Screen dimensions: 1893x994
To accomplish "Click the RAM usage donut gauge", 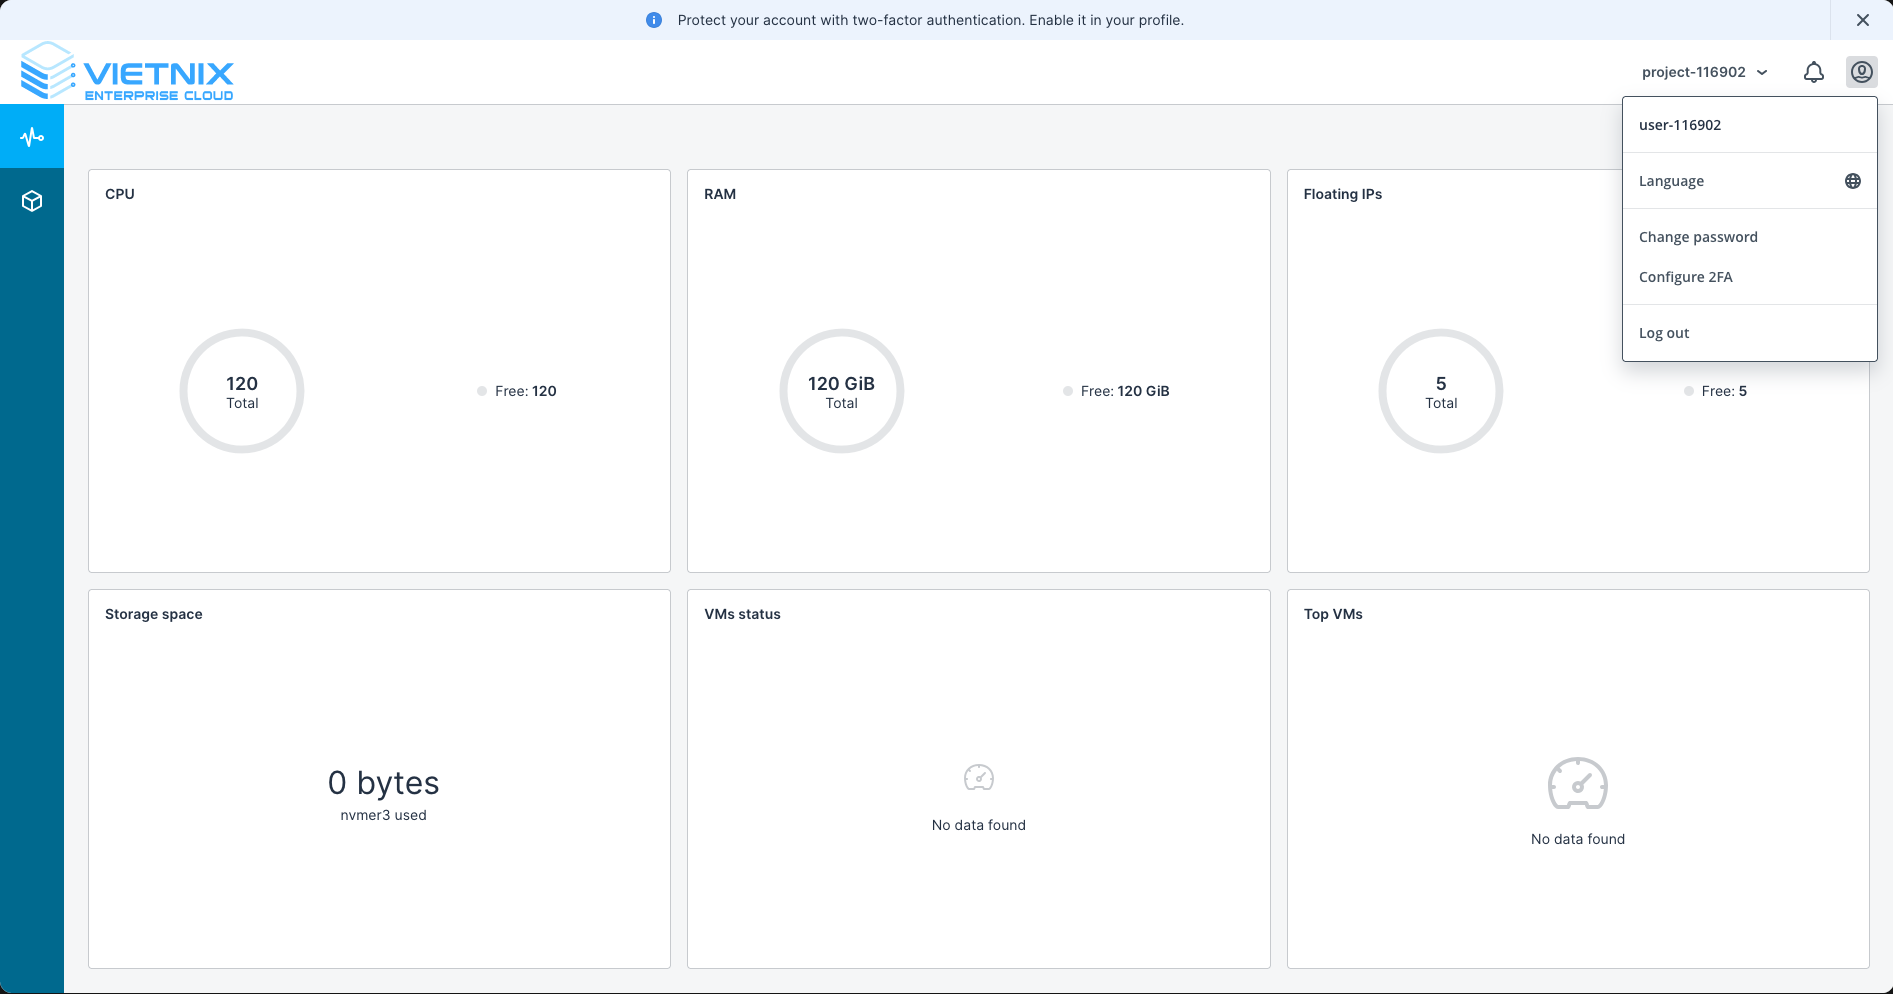I will point(841,391).
